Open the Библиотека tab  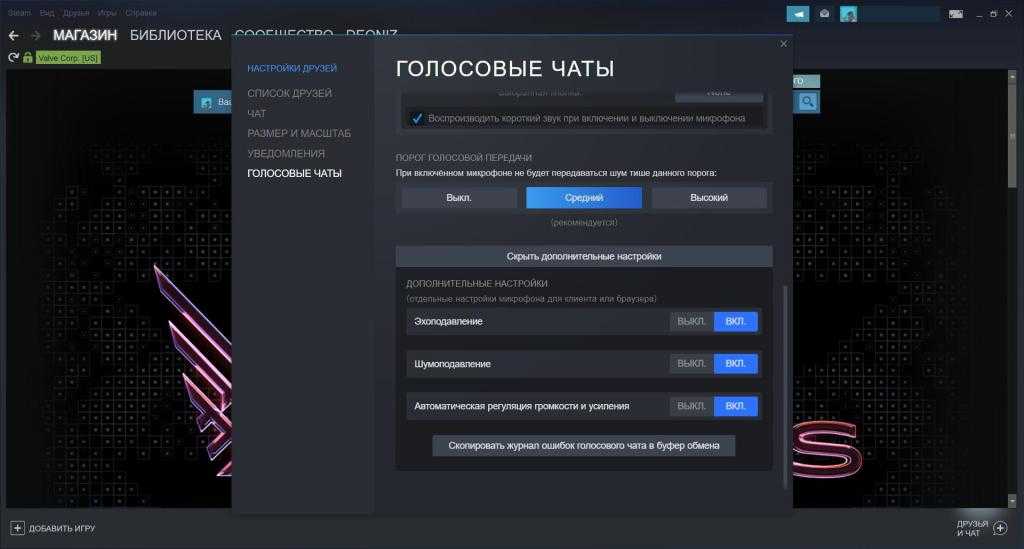175,35
